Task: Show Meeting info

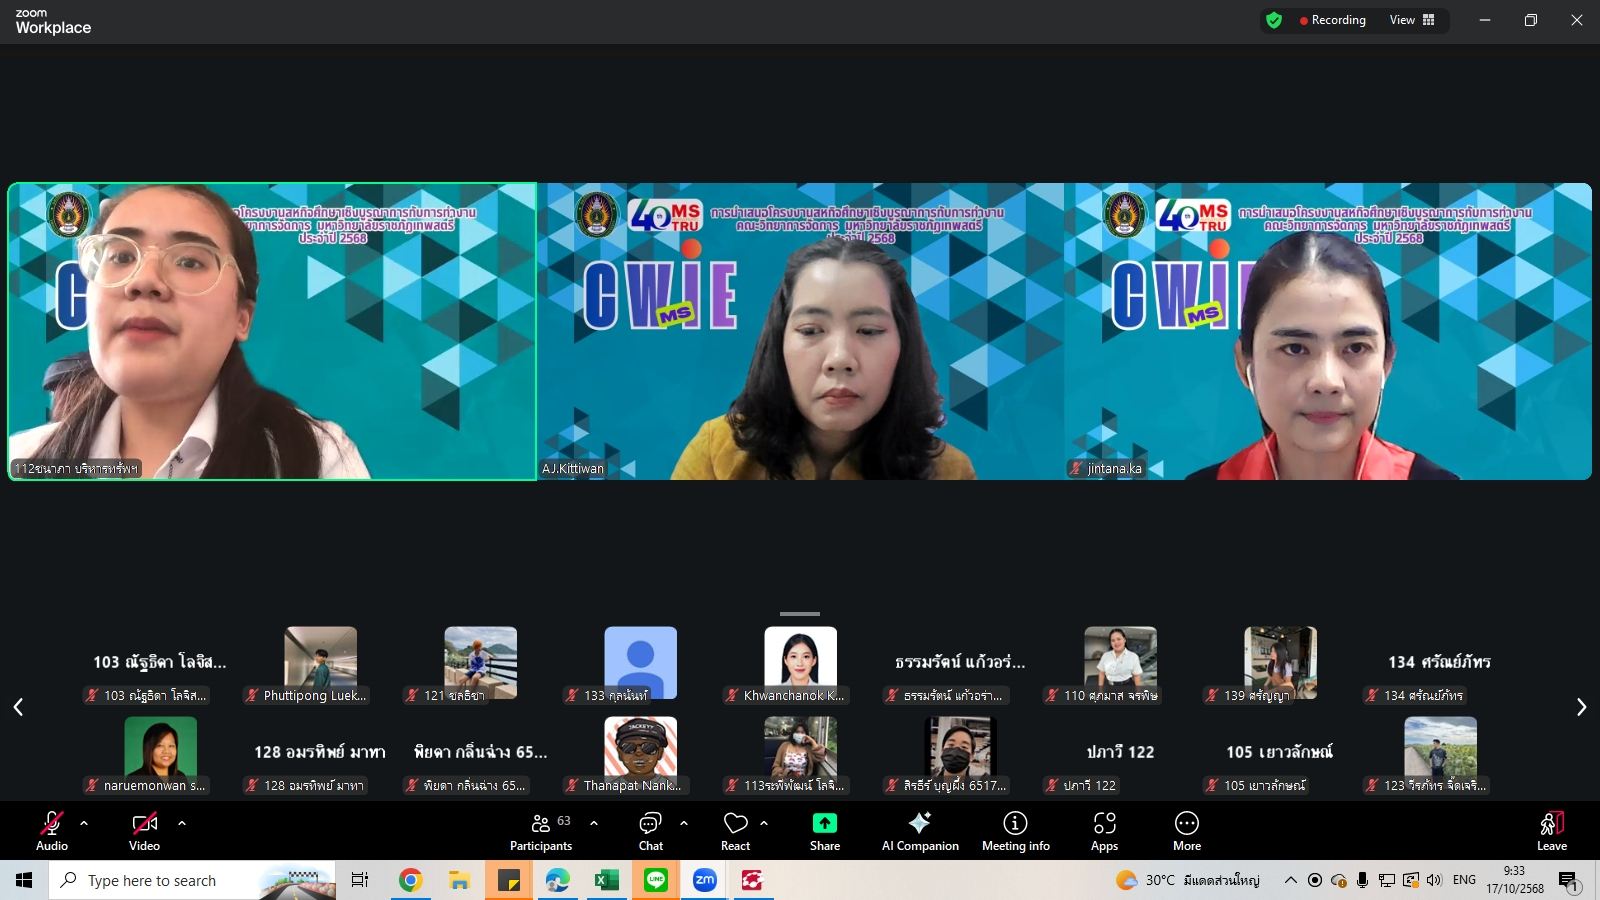Action: click(x=1015, y=830)
